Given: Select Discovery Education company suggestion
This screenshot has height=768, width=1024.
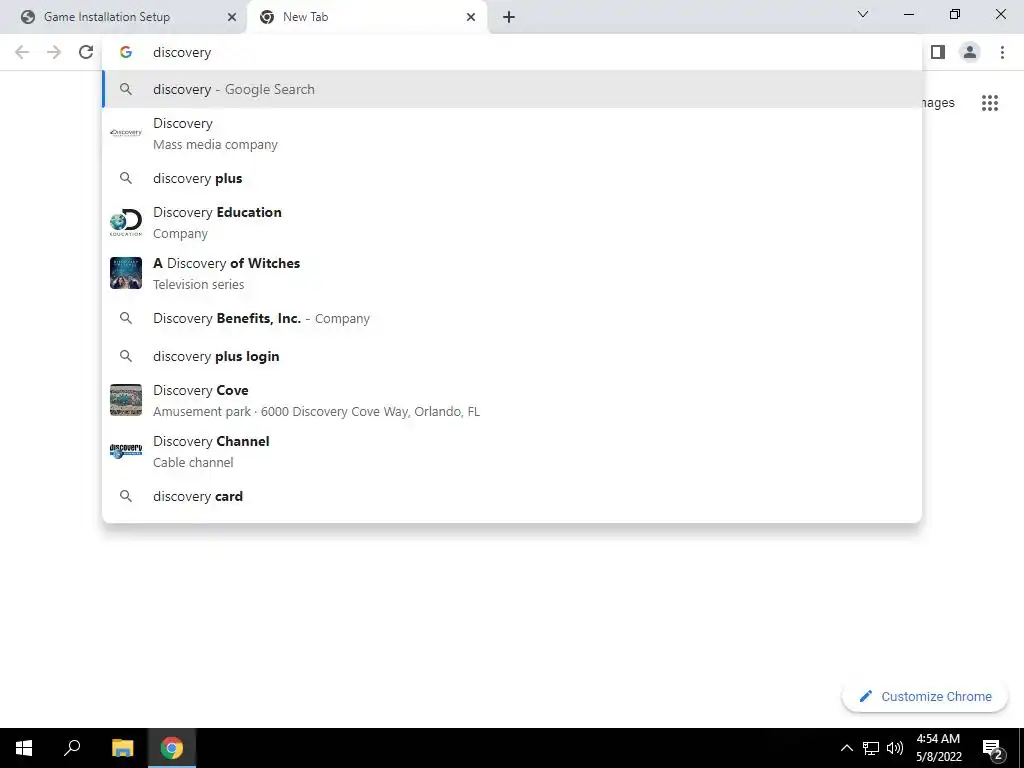Looking at the screenshot, I should point(512,222).
